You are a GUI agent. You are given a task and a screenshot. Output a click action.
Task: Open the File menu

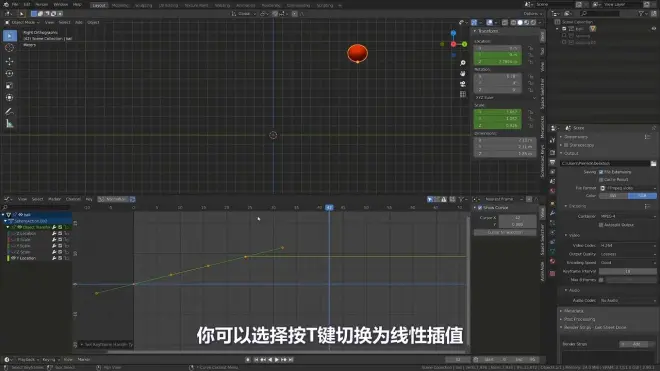pyautogui.click(x=15, y=5)
